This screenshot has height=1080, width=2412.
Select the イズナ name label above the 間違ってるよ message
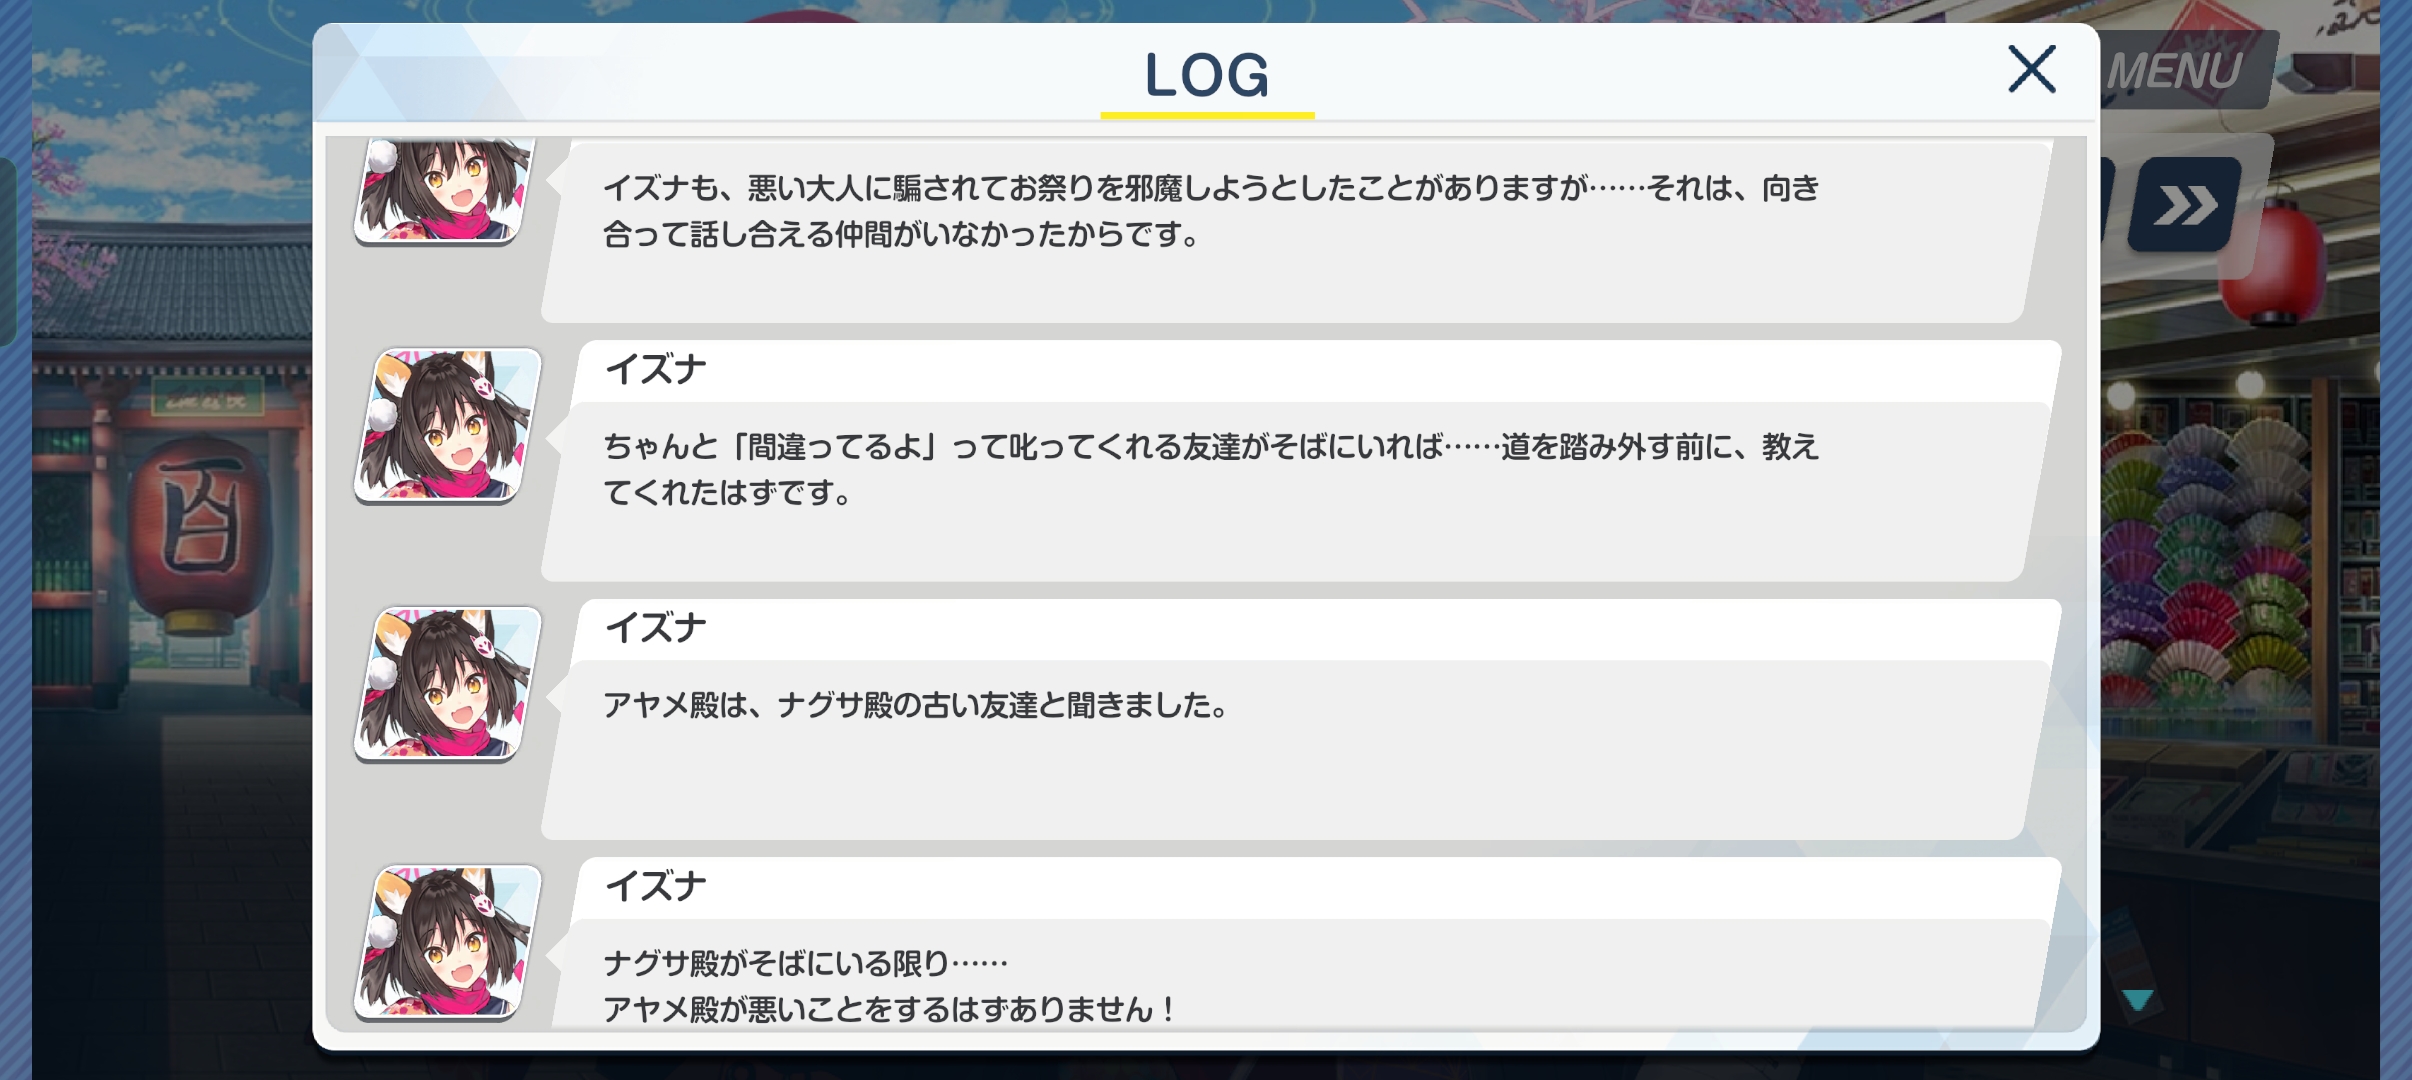(655, 370)
